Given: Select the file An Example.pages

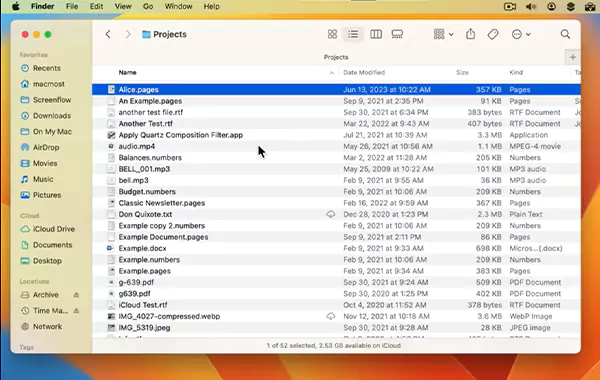Looking at the screenshot, I should pos(150,101).
